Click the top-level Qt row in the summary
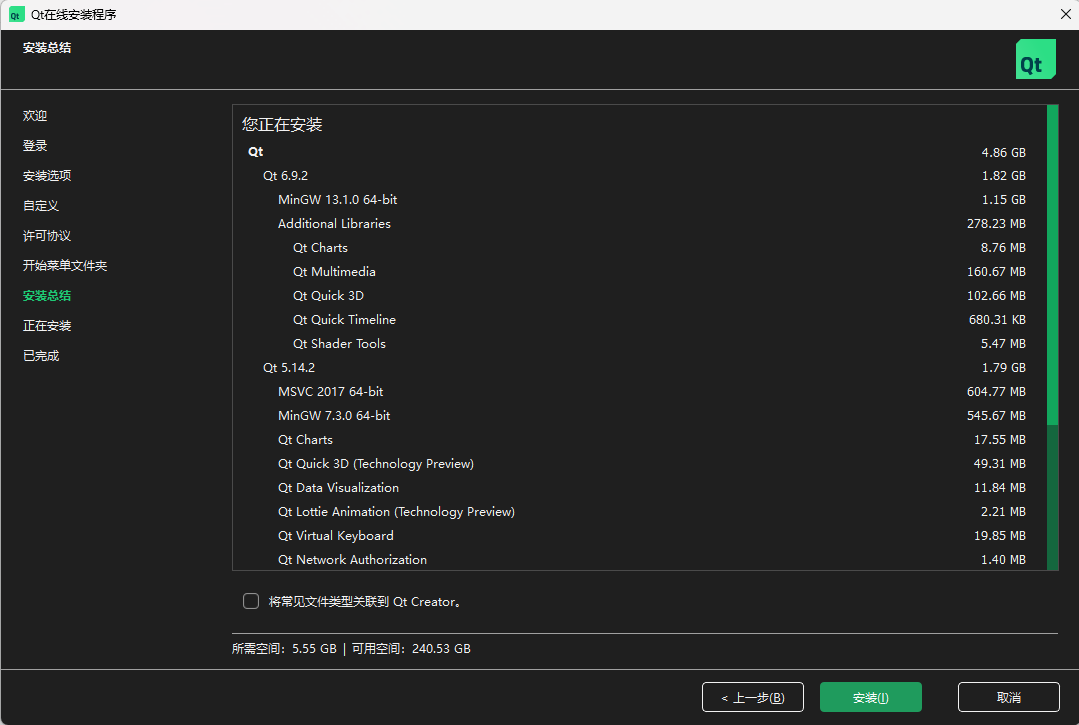The height and width of the screenshot is (725, 1079). [x=639, y=152]
